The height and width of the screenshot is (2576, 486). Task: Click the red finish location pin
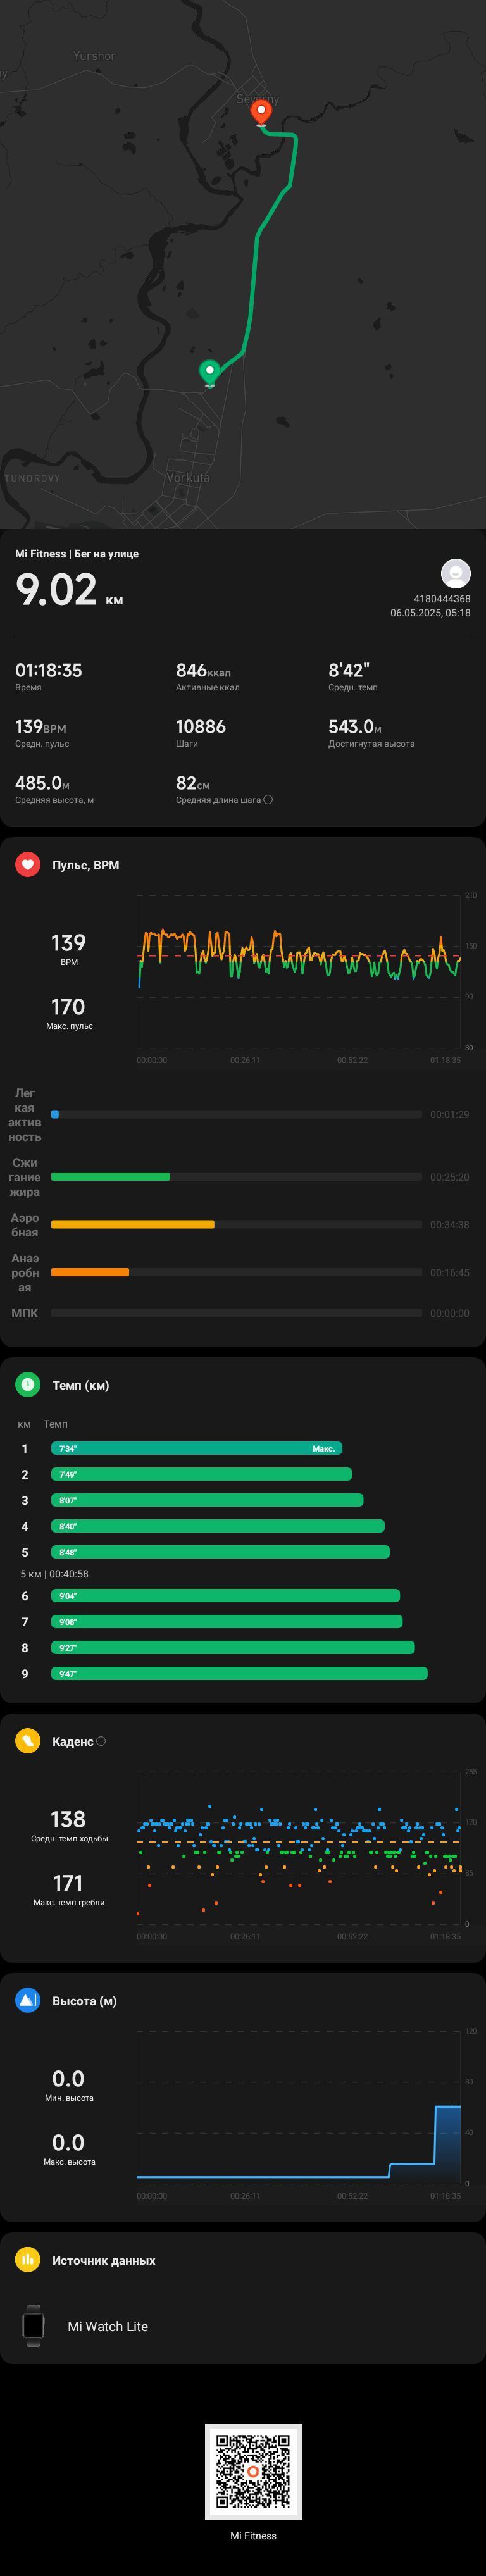(261, 113)
